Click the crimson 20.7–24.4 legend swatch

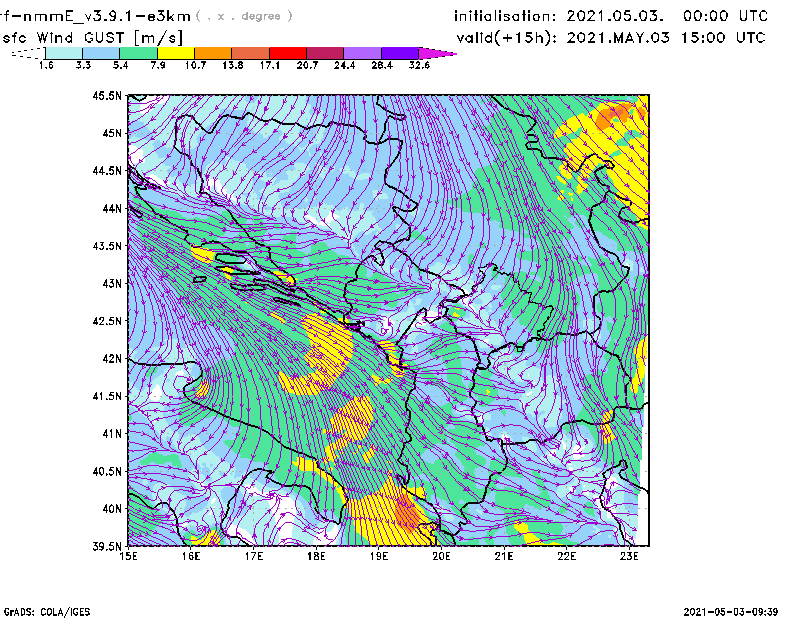pos(325,53)
